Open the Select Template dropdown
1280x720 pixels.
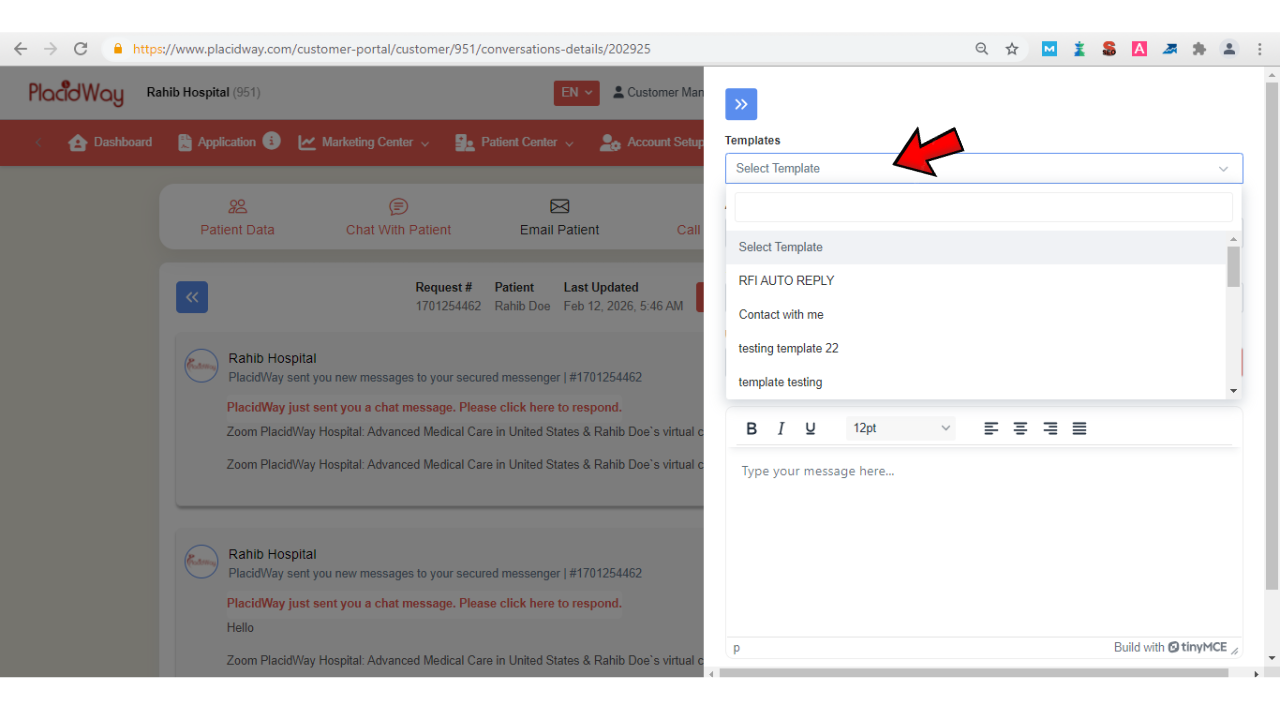point(983,168)
